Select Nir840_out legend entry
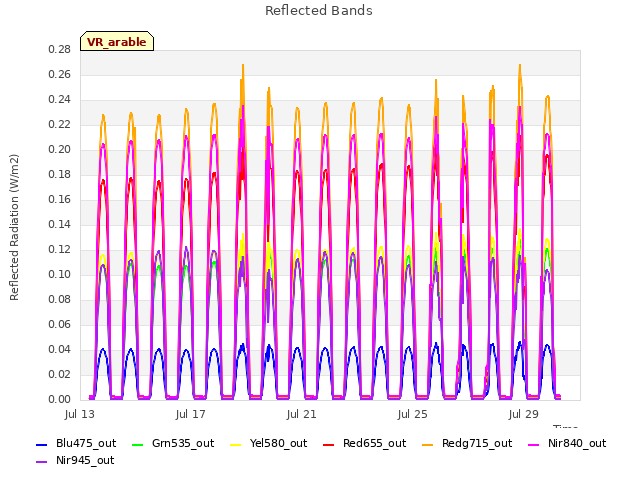640x480 pixels. pos(567,443)
